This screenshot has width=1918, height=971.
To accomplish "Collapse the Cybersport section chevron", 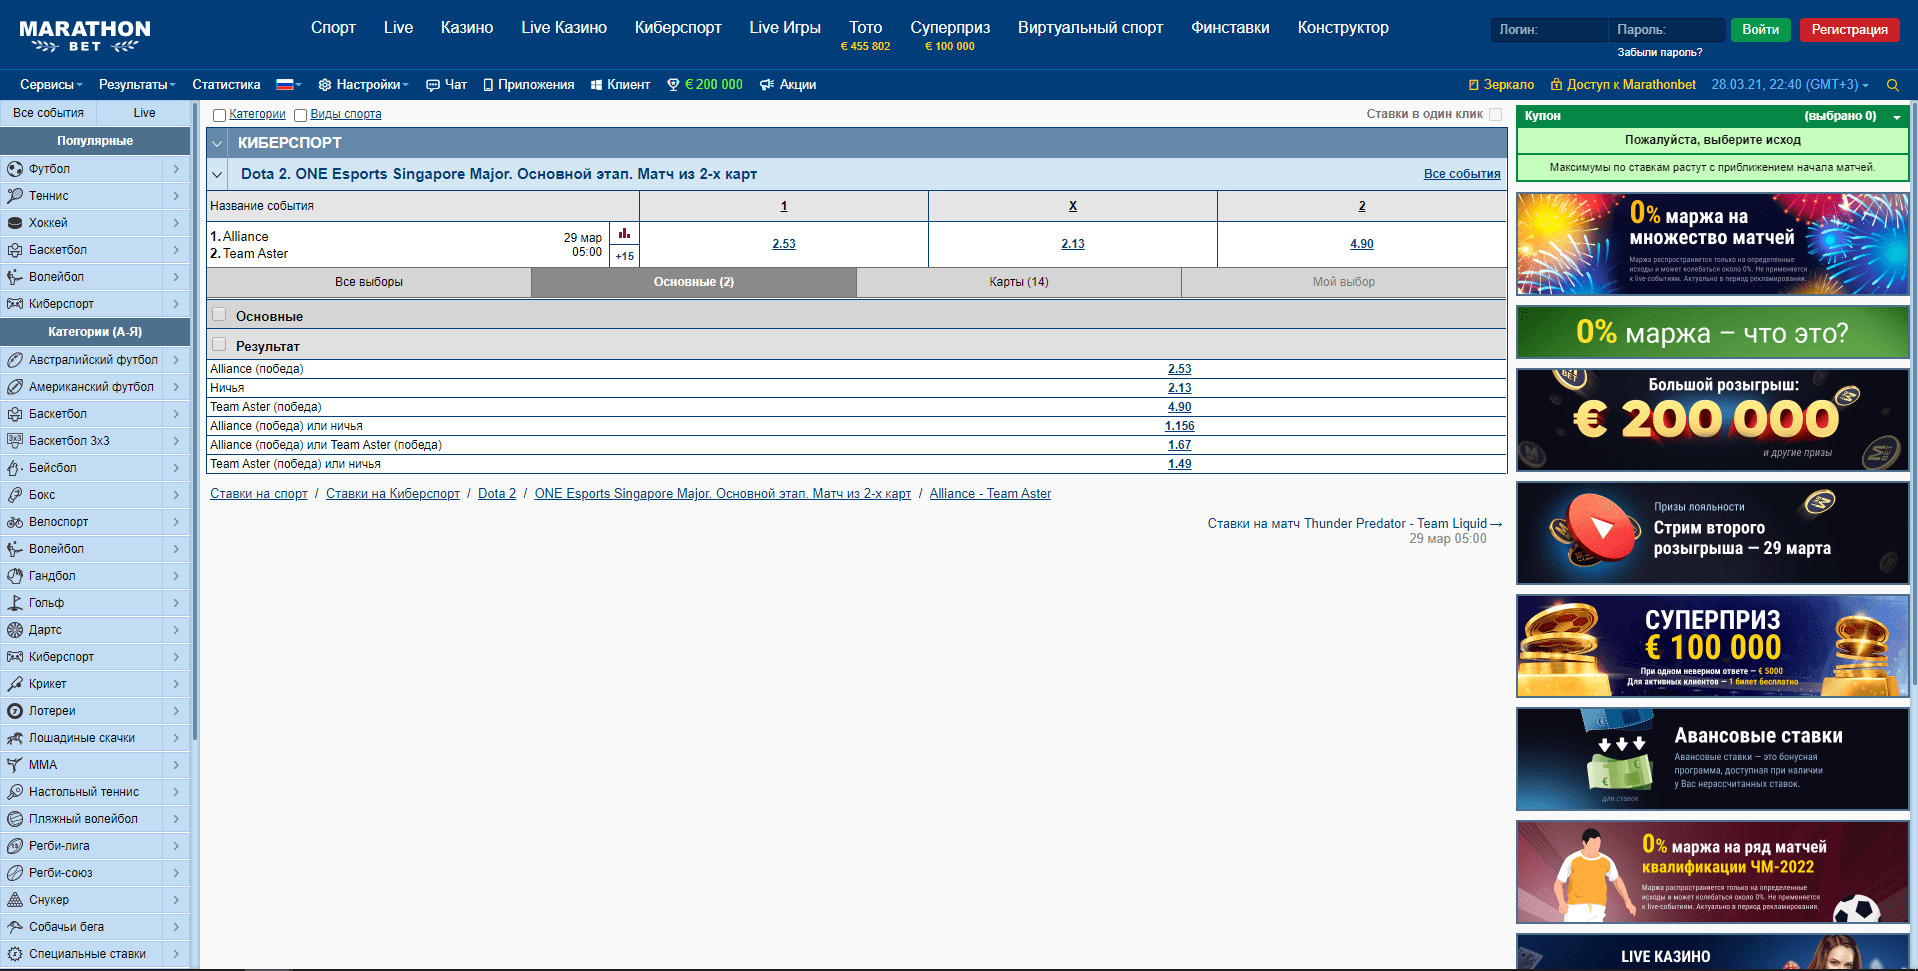I will point(217,143).
